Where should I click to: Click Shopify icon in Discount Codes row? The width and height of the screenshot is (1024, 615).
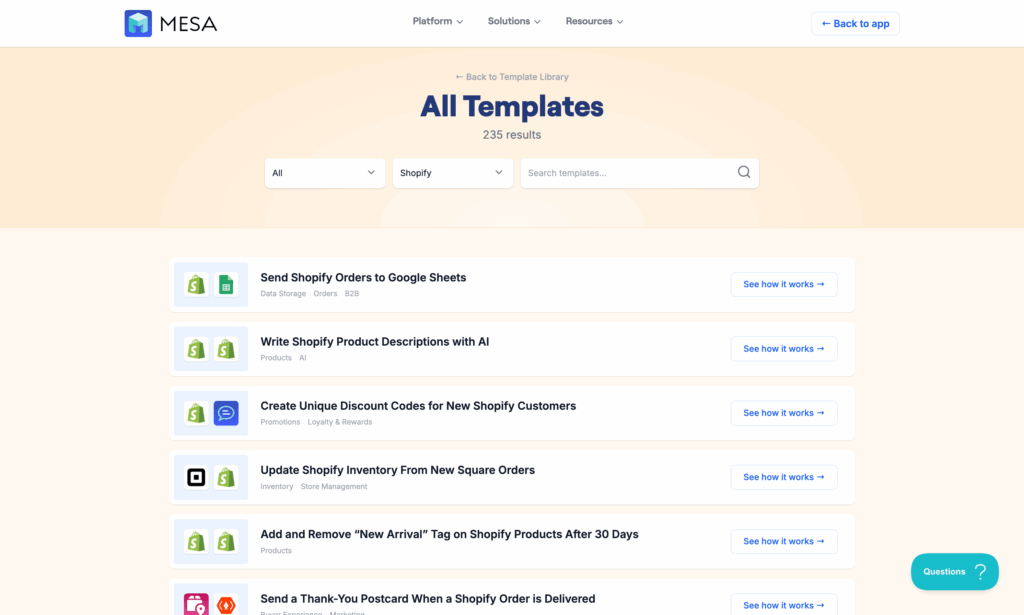coord(196,413)
